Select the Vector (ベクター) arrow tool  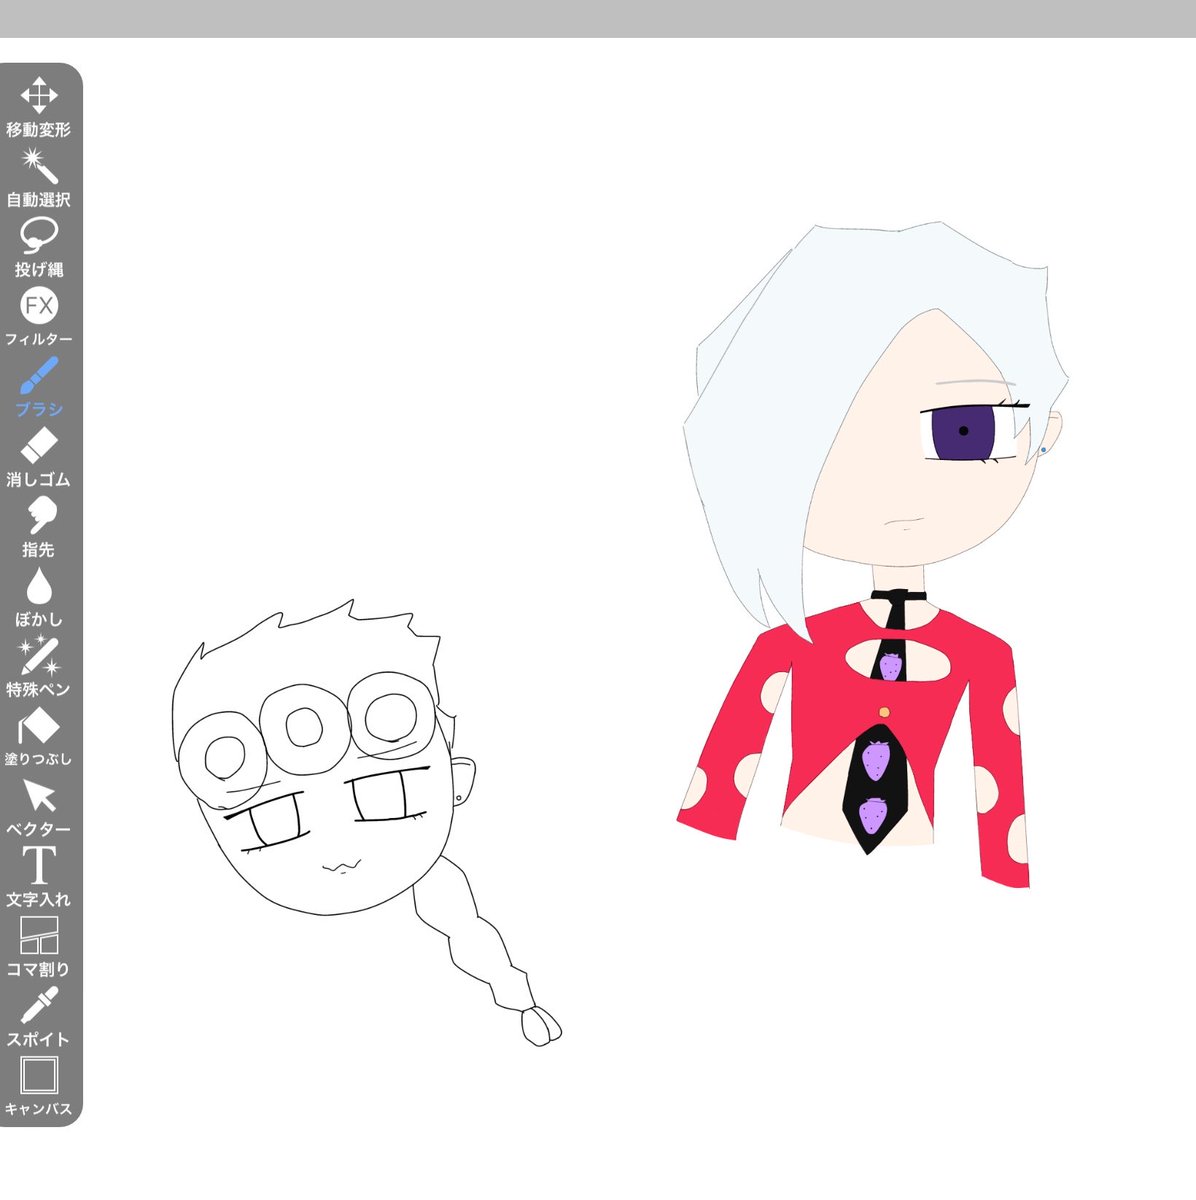click(x=39, y=807)
